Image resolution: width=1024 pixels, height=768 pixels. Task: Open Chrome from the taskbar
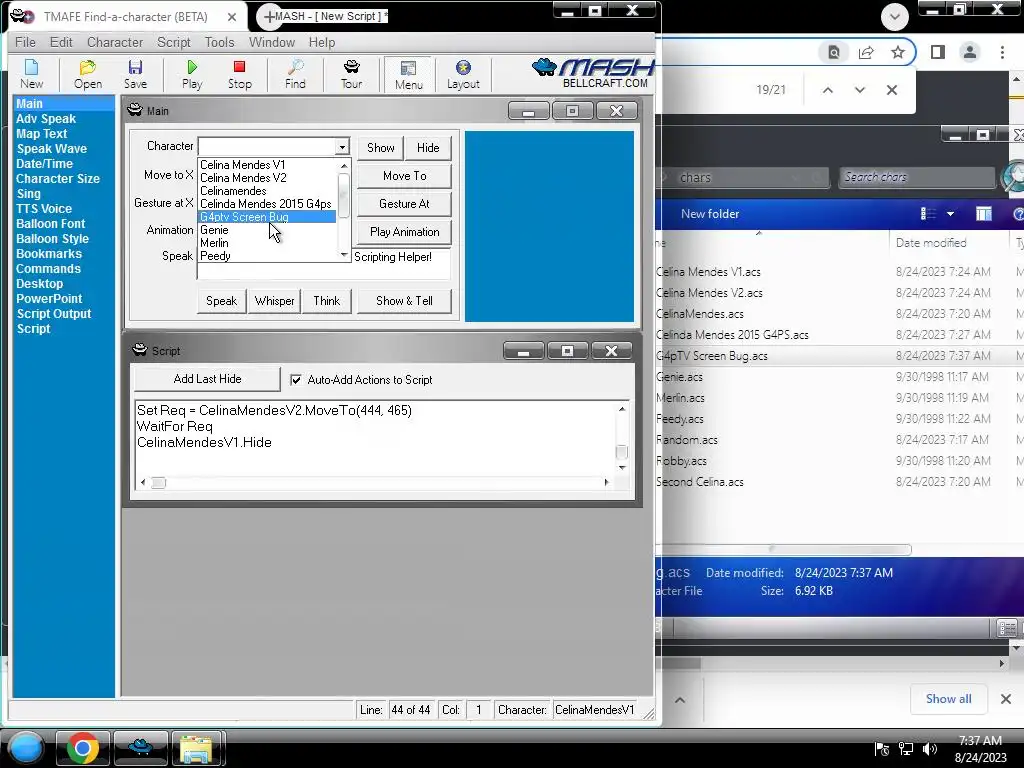pos(82,748)
